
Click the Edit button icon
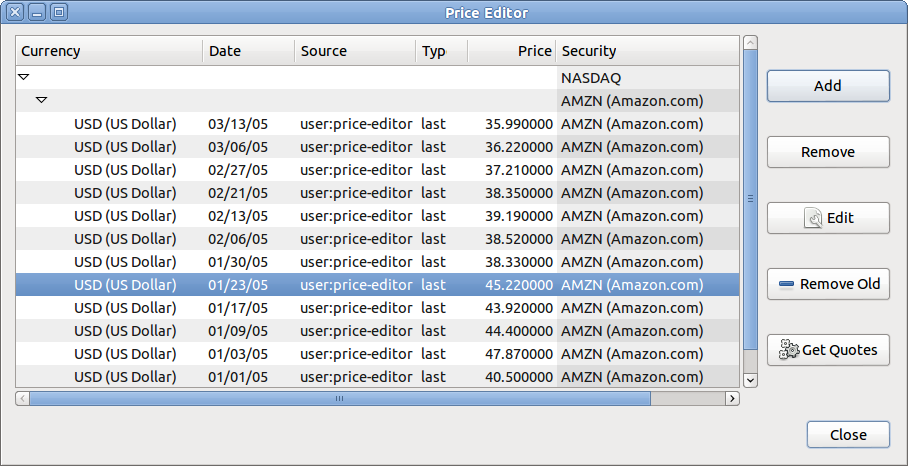pos(812,219)
